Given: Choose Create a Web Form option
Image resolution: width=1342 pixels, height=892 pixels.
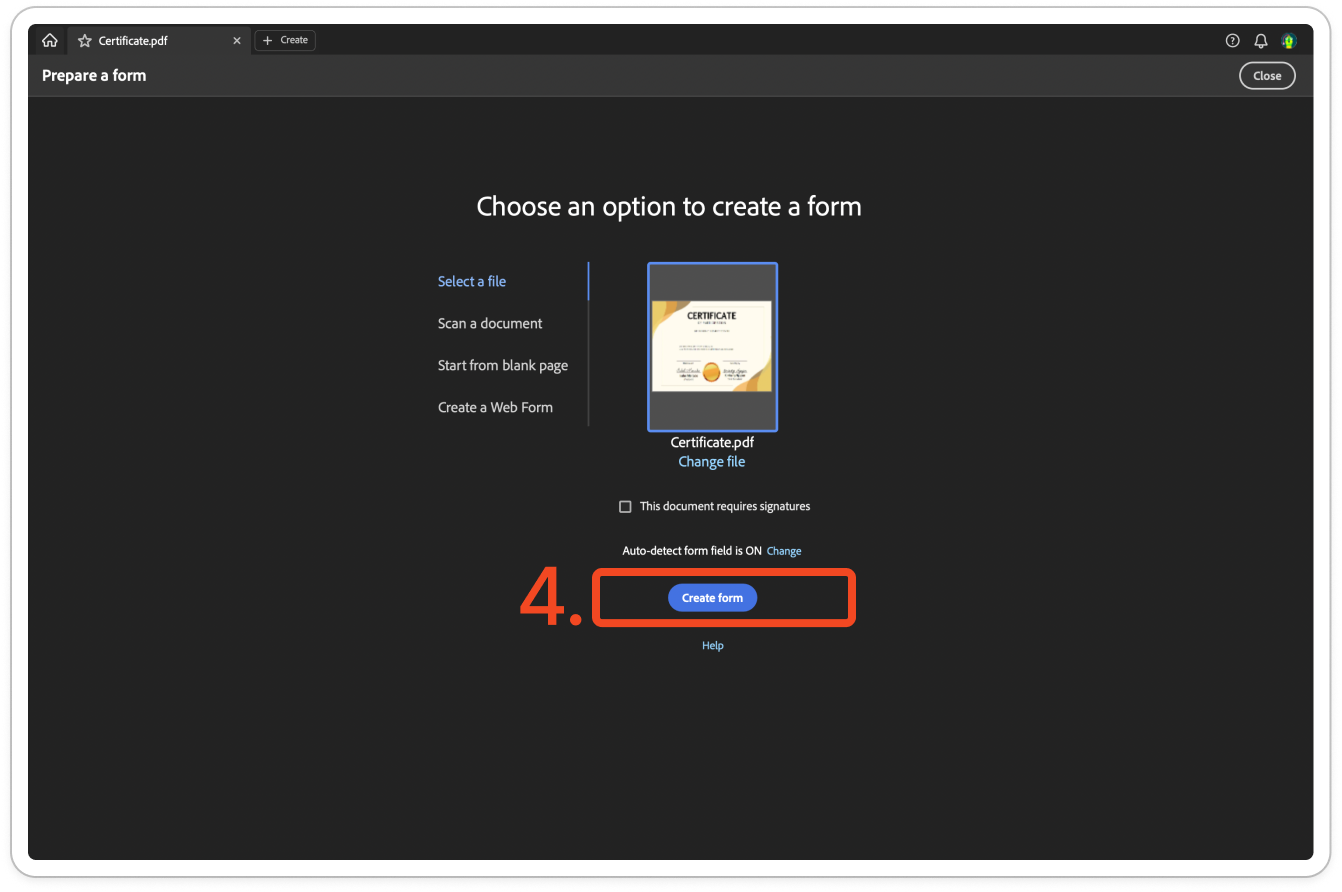Looking at the screenshot, I should point(495,408).
